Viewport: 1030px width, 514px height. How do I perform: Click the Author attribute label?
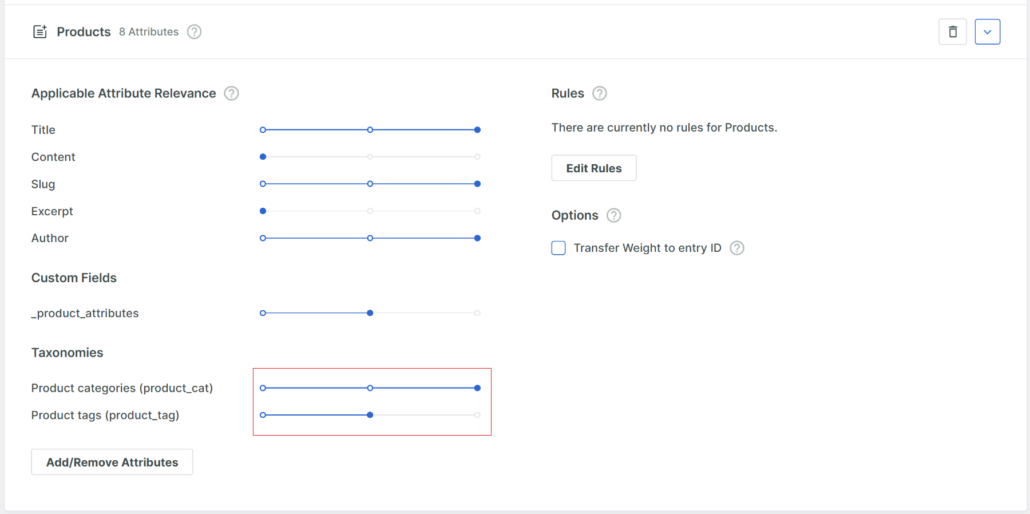(x=50, y=238)
